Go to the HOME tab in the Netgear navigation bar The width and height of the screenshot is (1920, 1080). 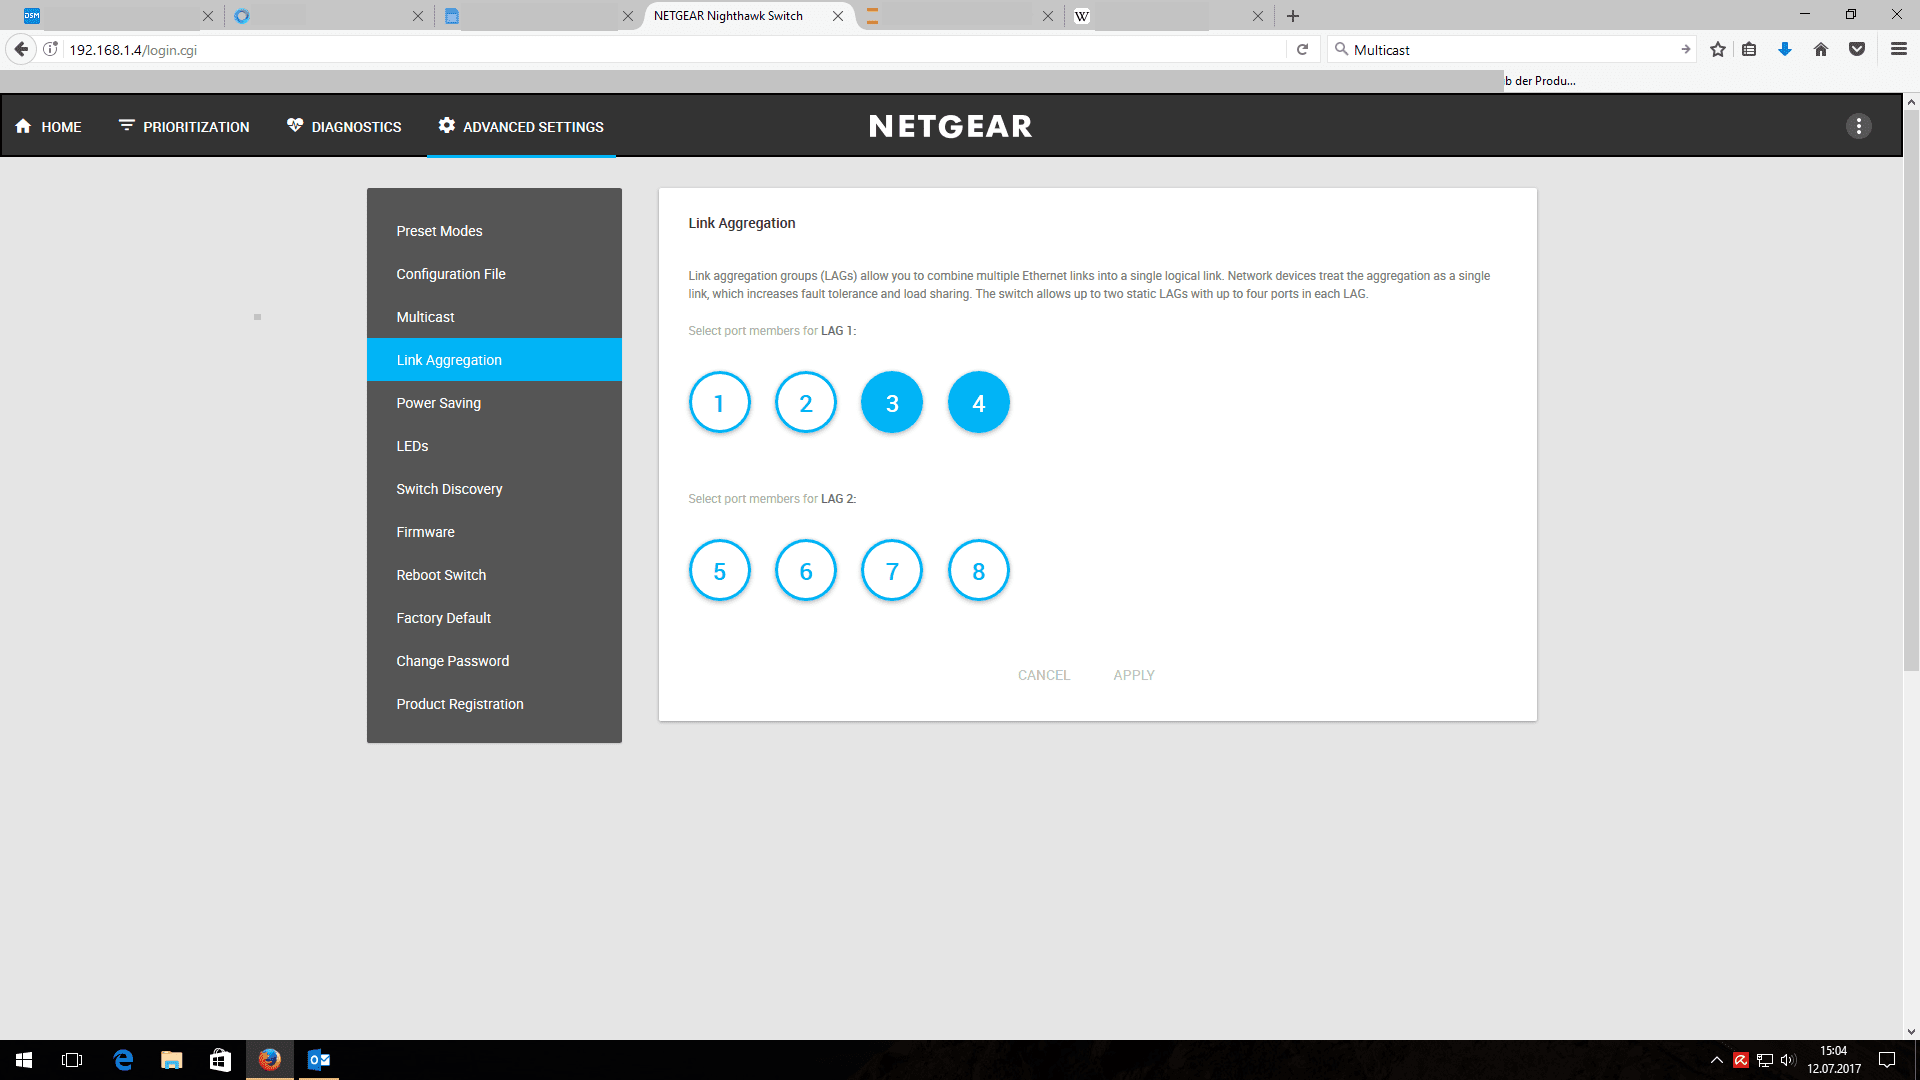[x=48, y=127]
